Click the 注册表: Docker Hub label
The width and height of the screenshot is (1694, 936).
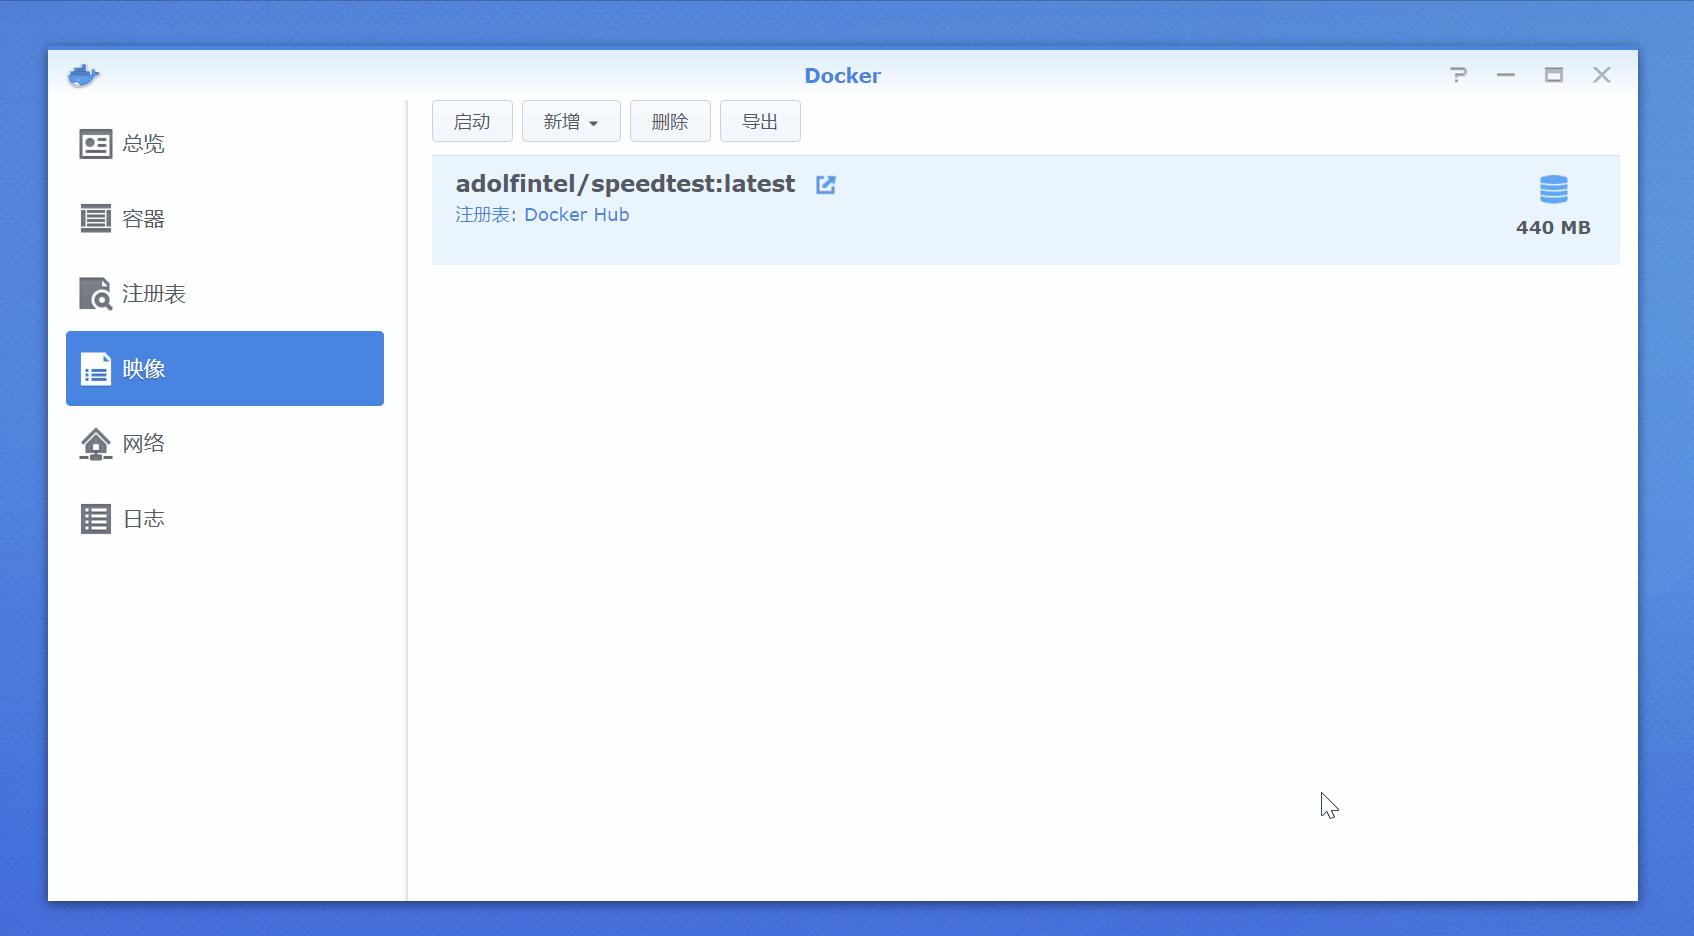pos(542,215)
